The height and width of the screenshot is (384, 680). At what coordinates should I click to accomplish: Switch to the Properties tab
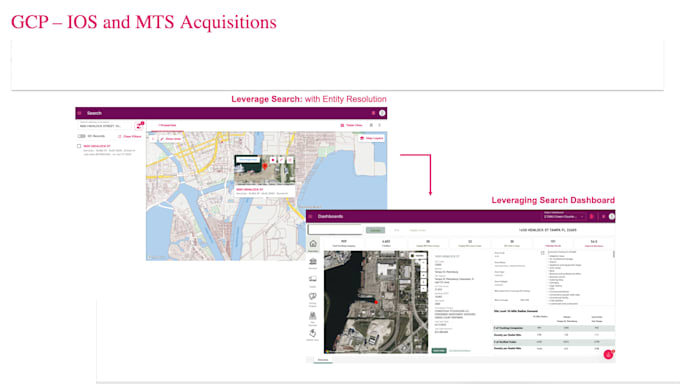tap(167, 125)
